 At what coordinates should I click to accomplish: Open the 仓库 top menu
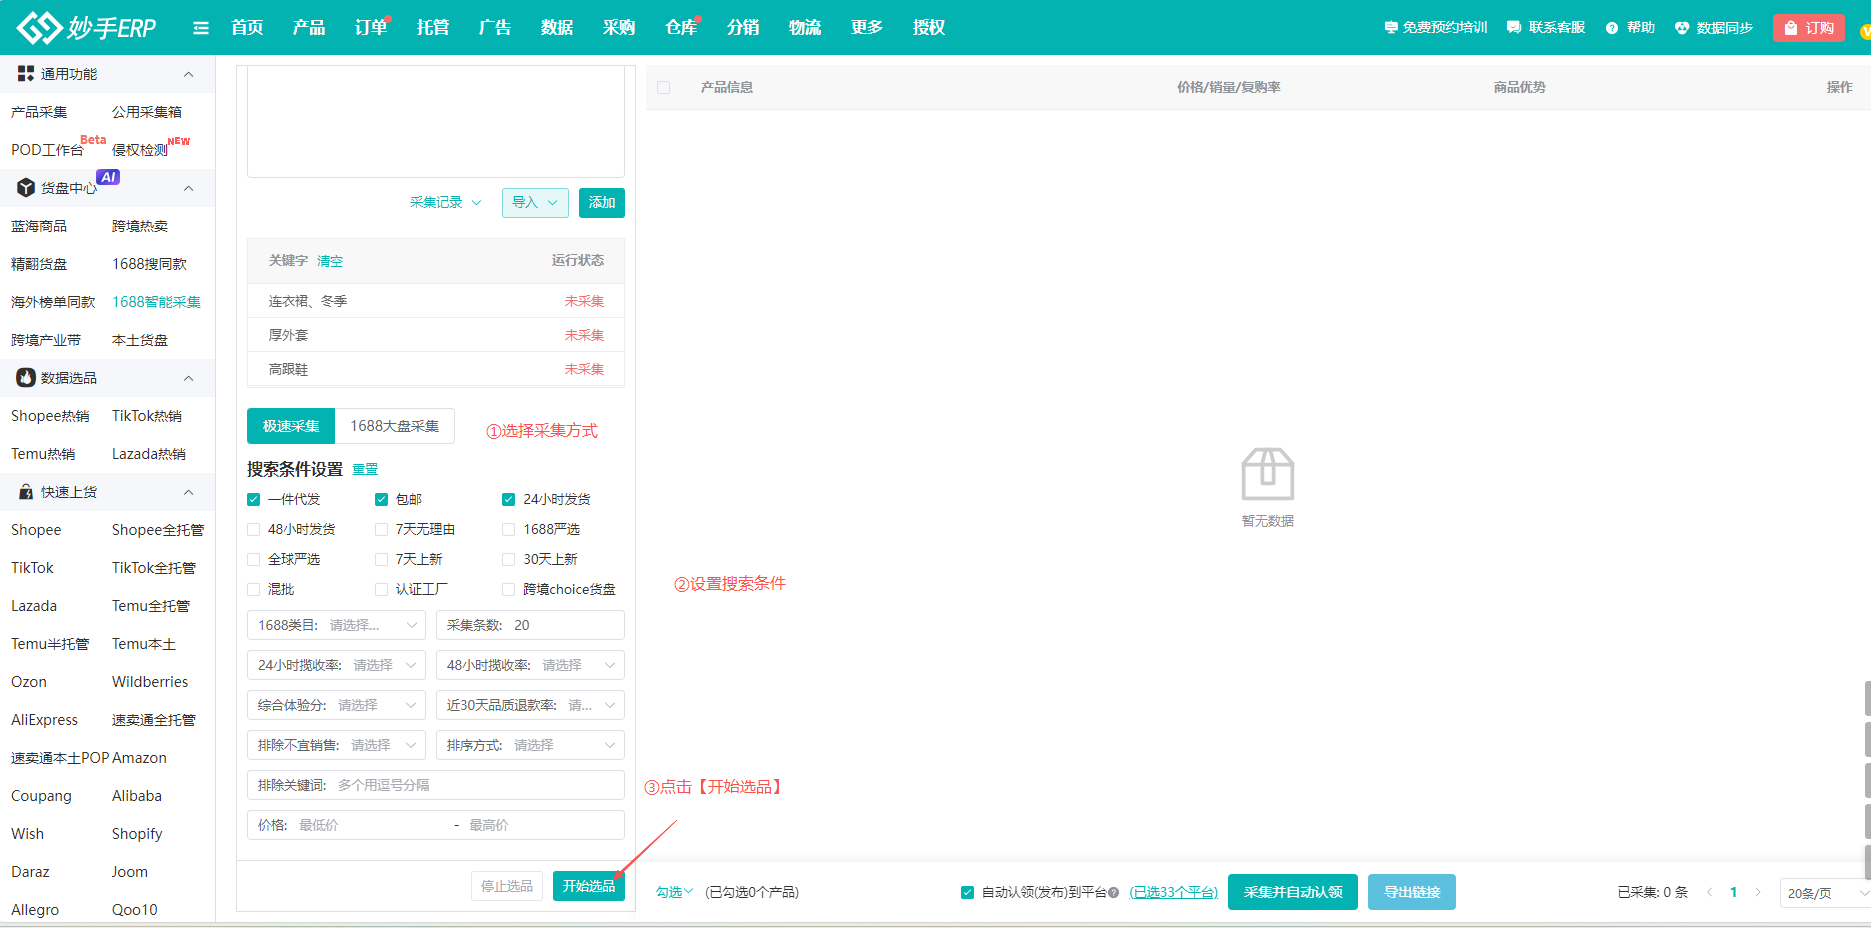(680, 28)
